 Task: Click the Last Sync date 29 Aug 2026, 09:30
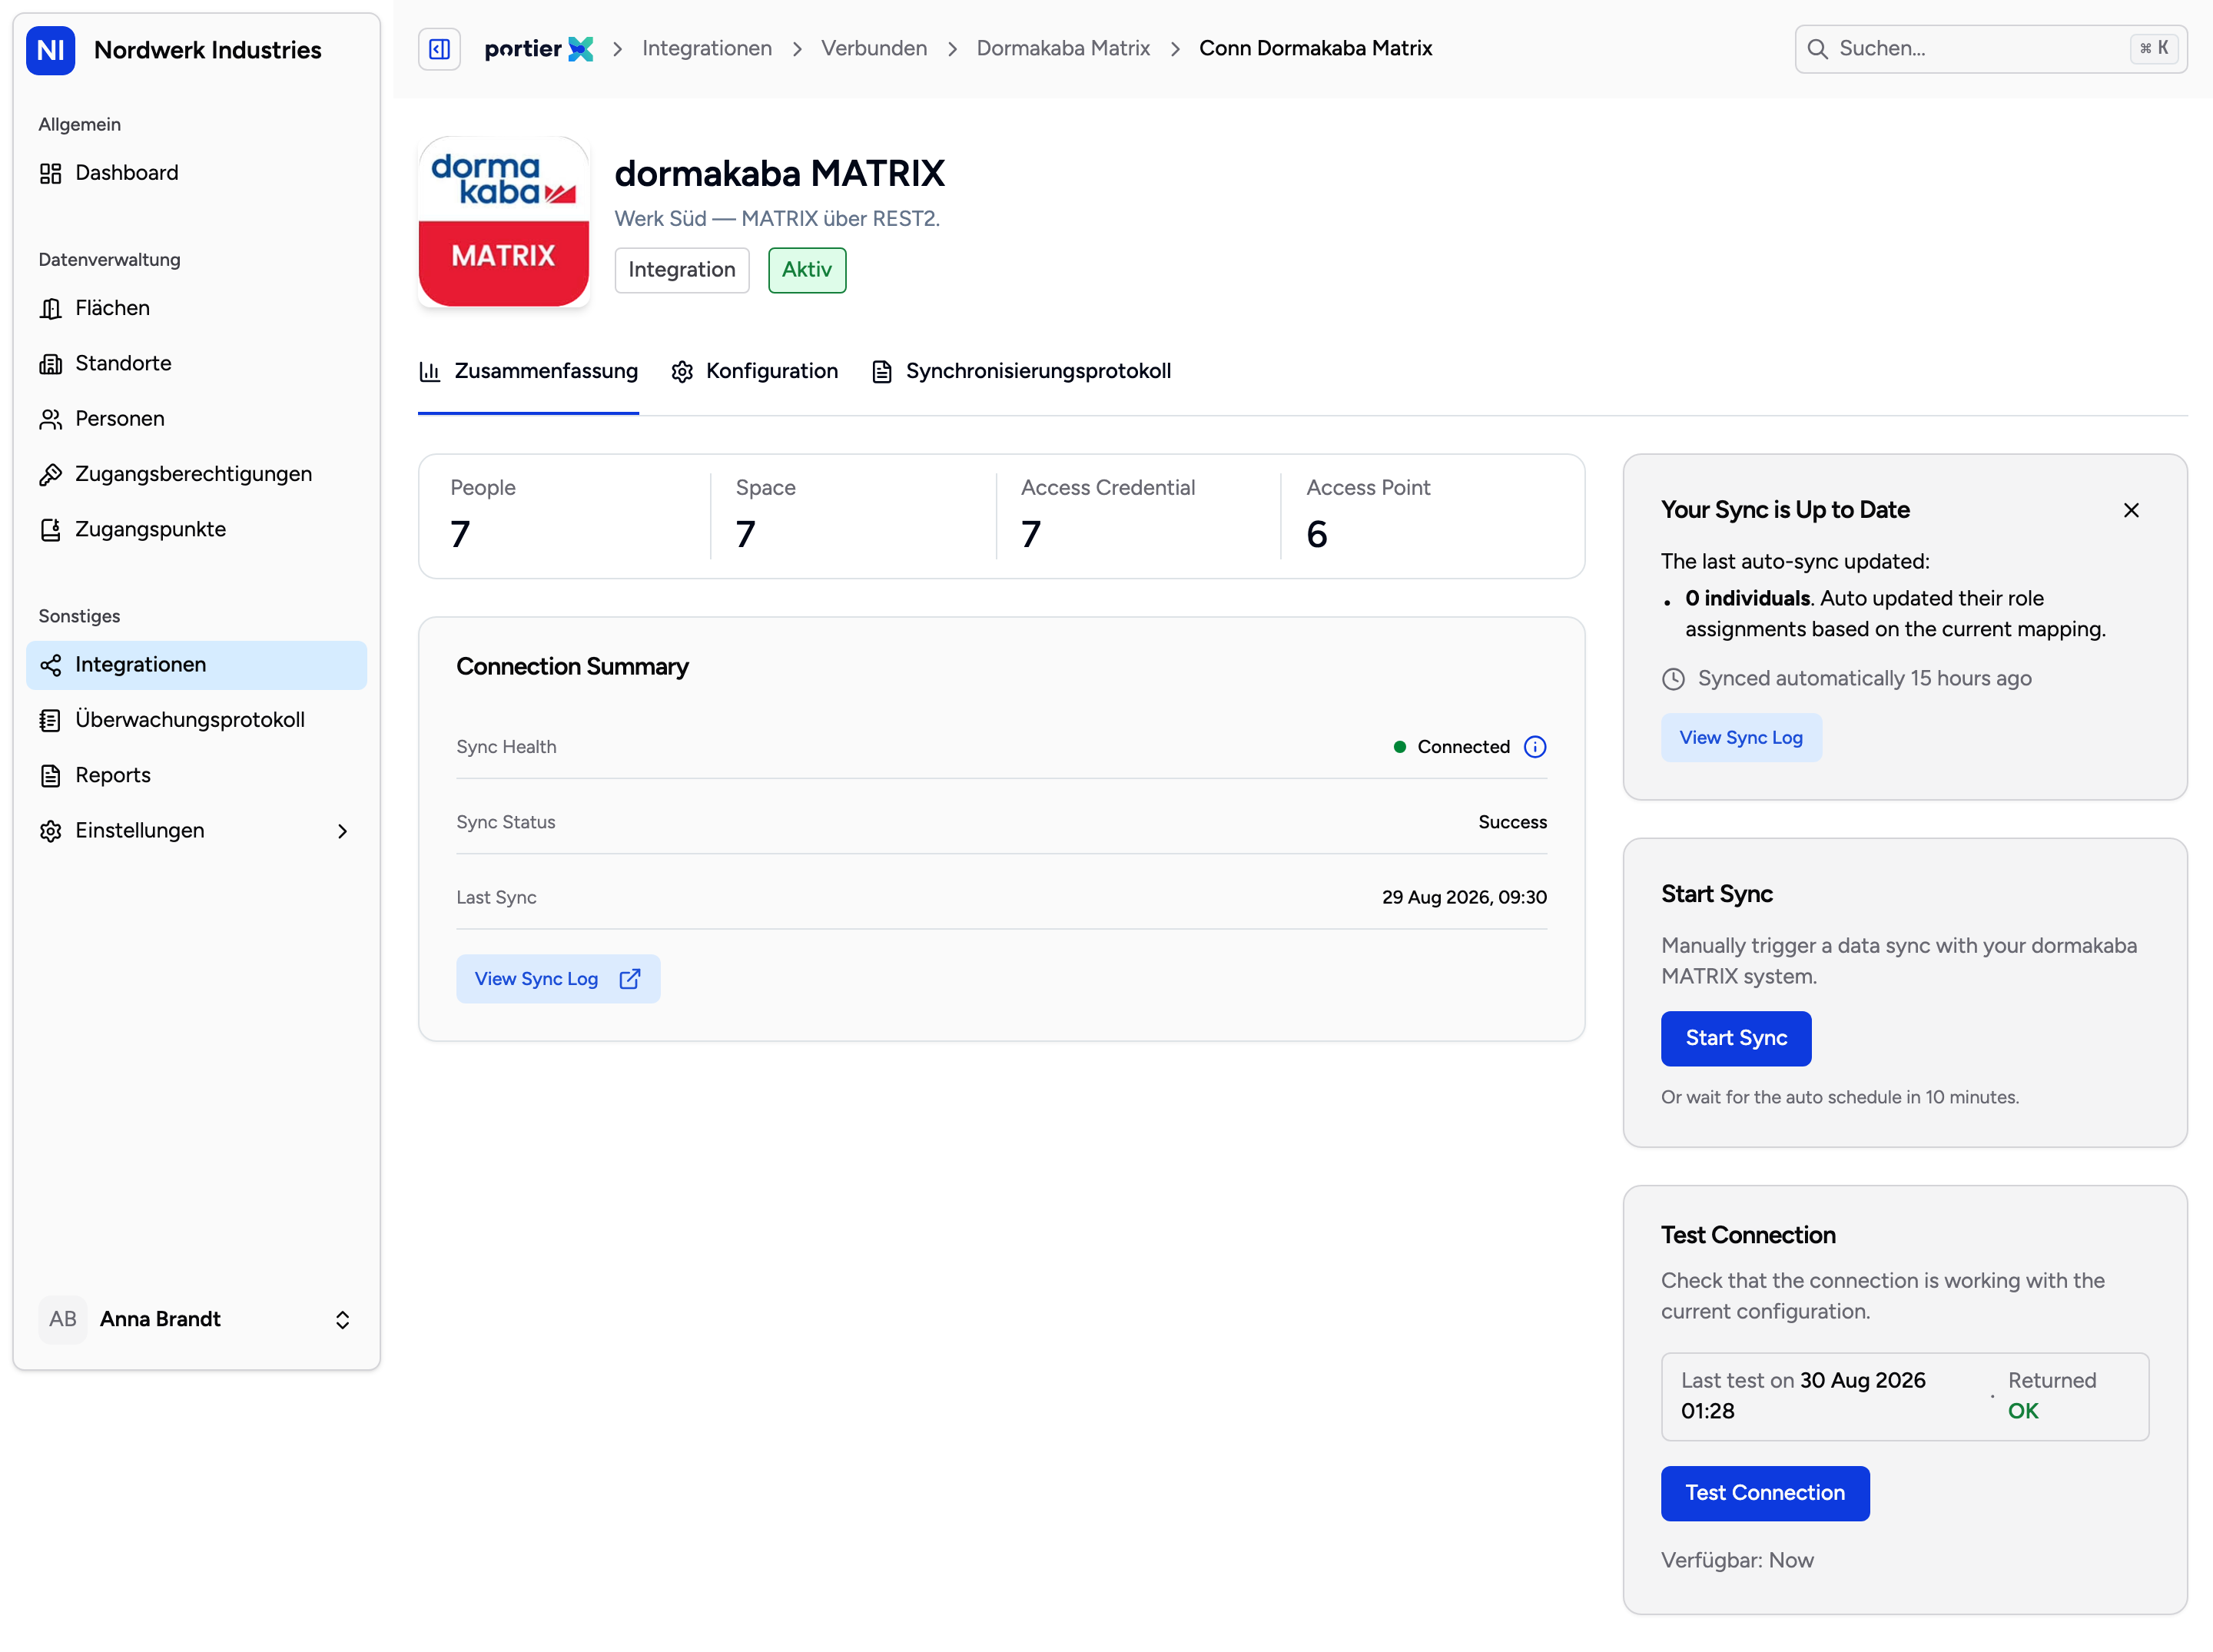point(1464,898)
